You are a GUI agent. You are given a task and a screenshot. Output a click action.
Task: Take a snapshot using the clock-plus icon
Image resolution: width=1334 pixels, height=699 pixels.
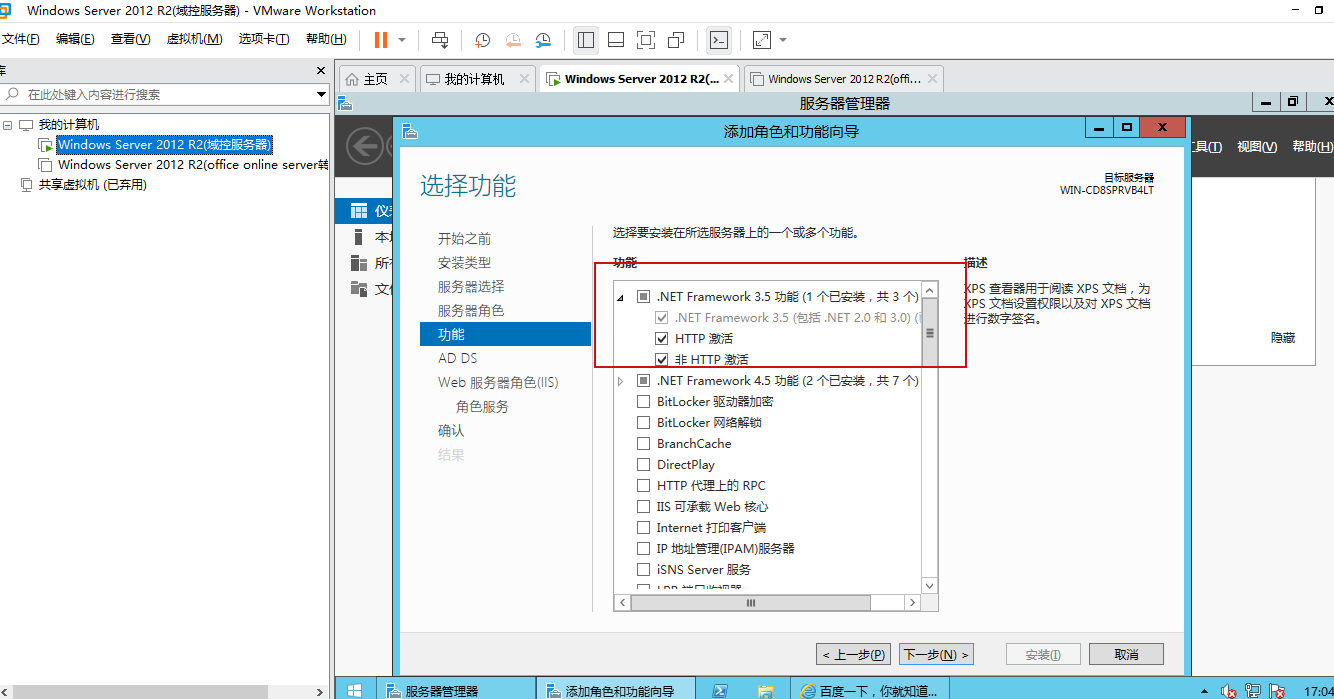click(x=482, y=40)
